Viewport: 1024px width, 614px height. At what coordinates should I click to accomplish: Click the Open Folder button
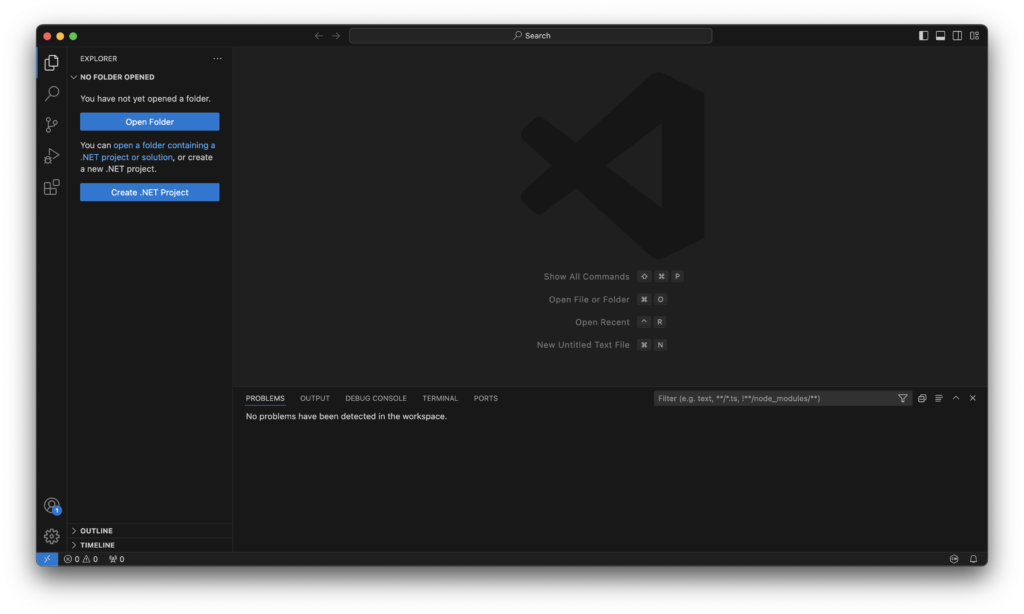[x=149, y=121]
